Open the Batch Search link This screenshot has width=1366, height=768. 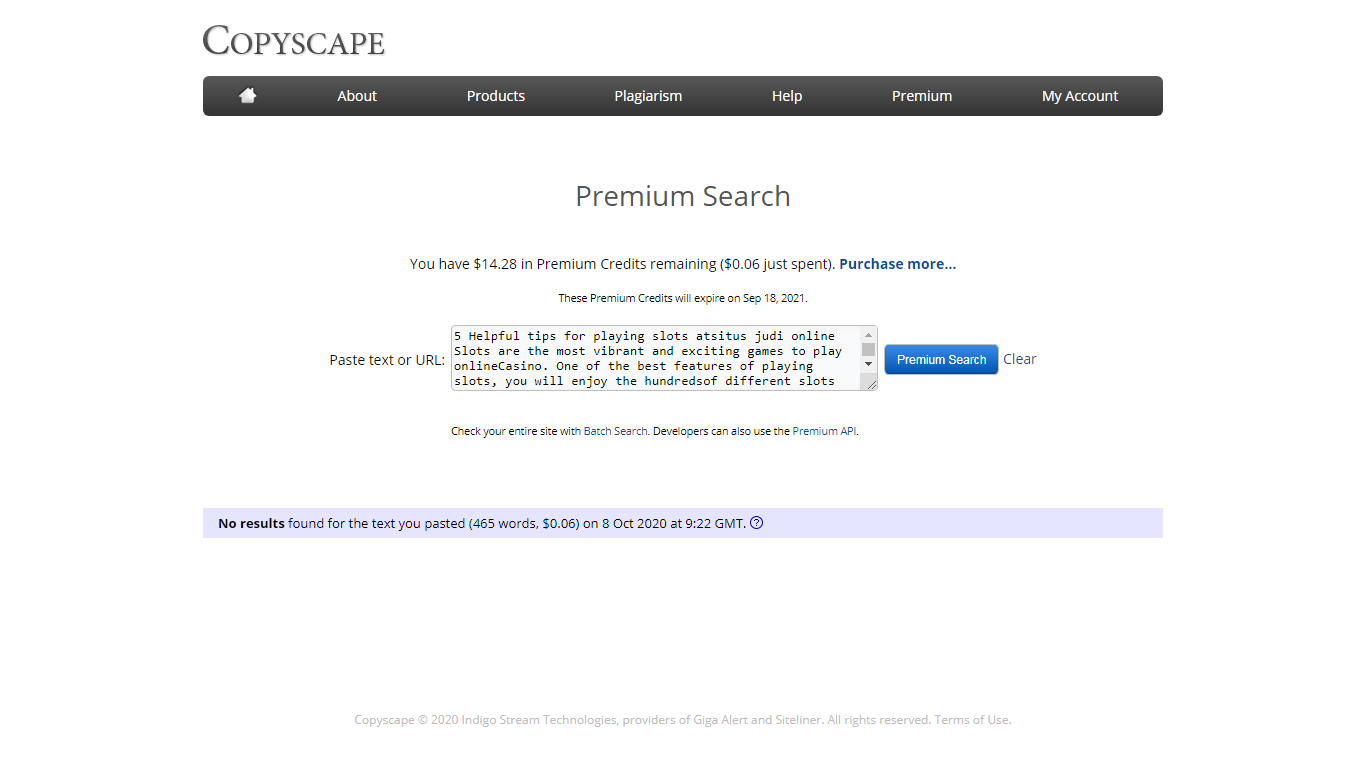coord(616,431)
